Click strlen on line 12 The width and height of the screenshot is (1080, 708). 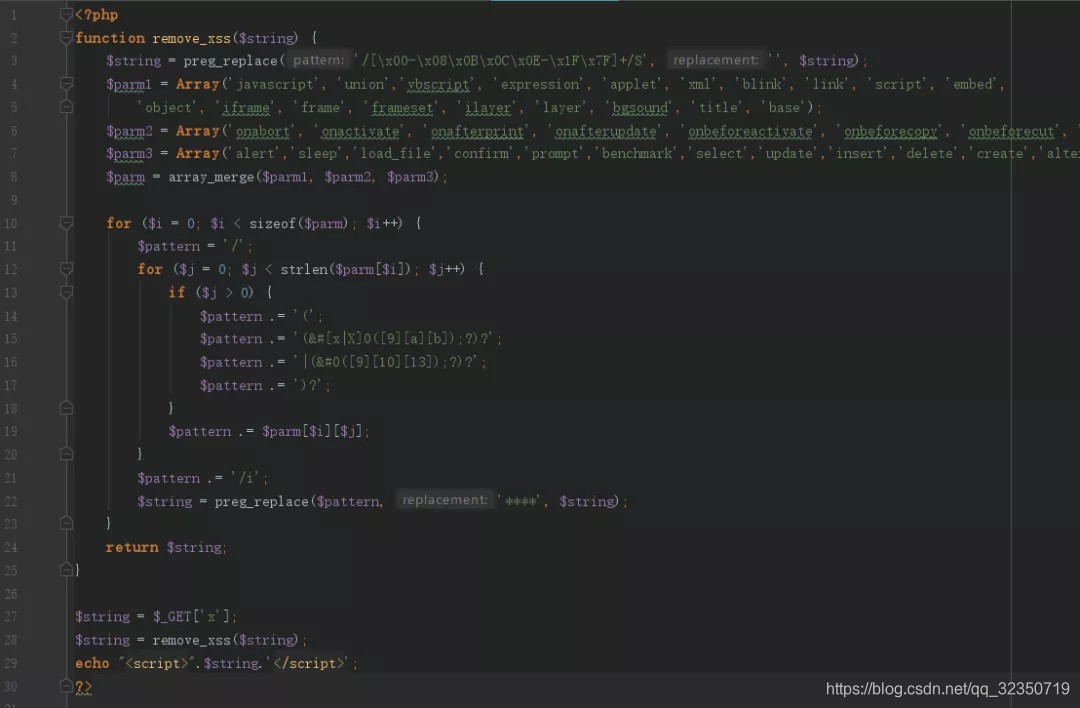tap(304, 269)
